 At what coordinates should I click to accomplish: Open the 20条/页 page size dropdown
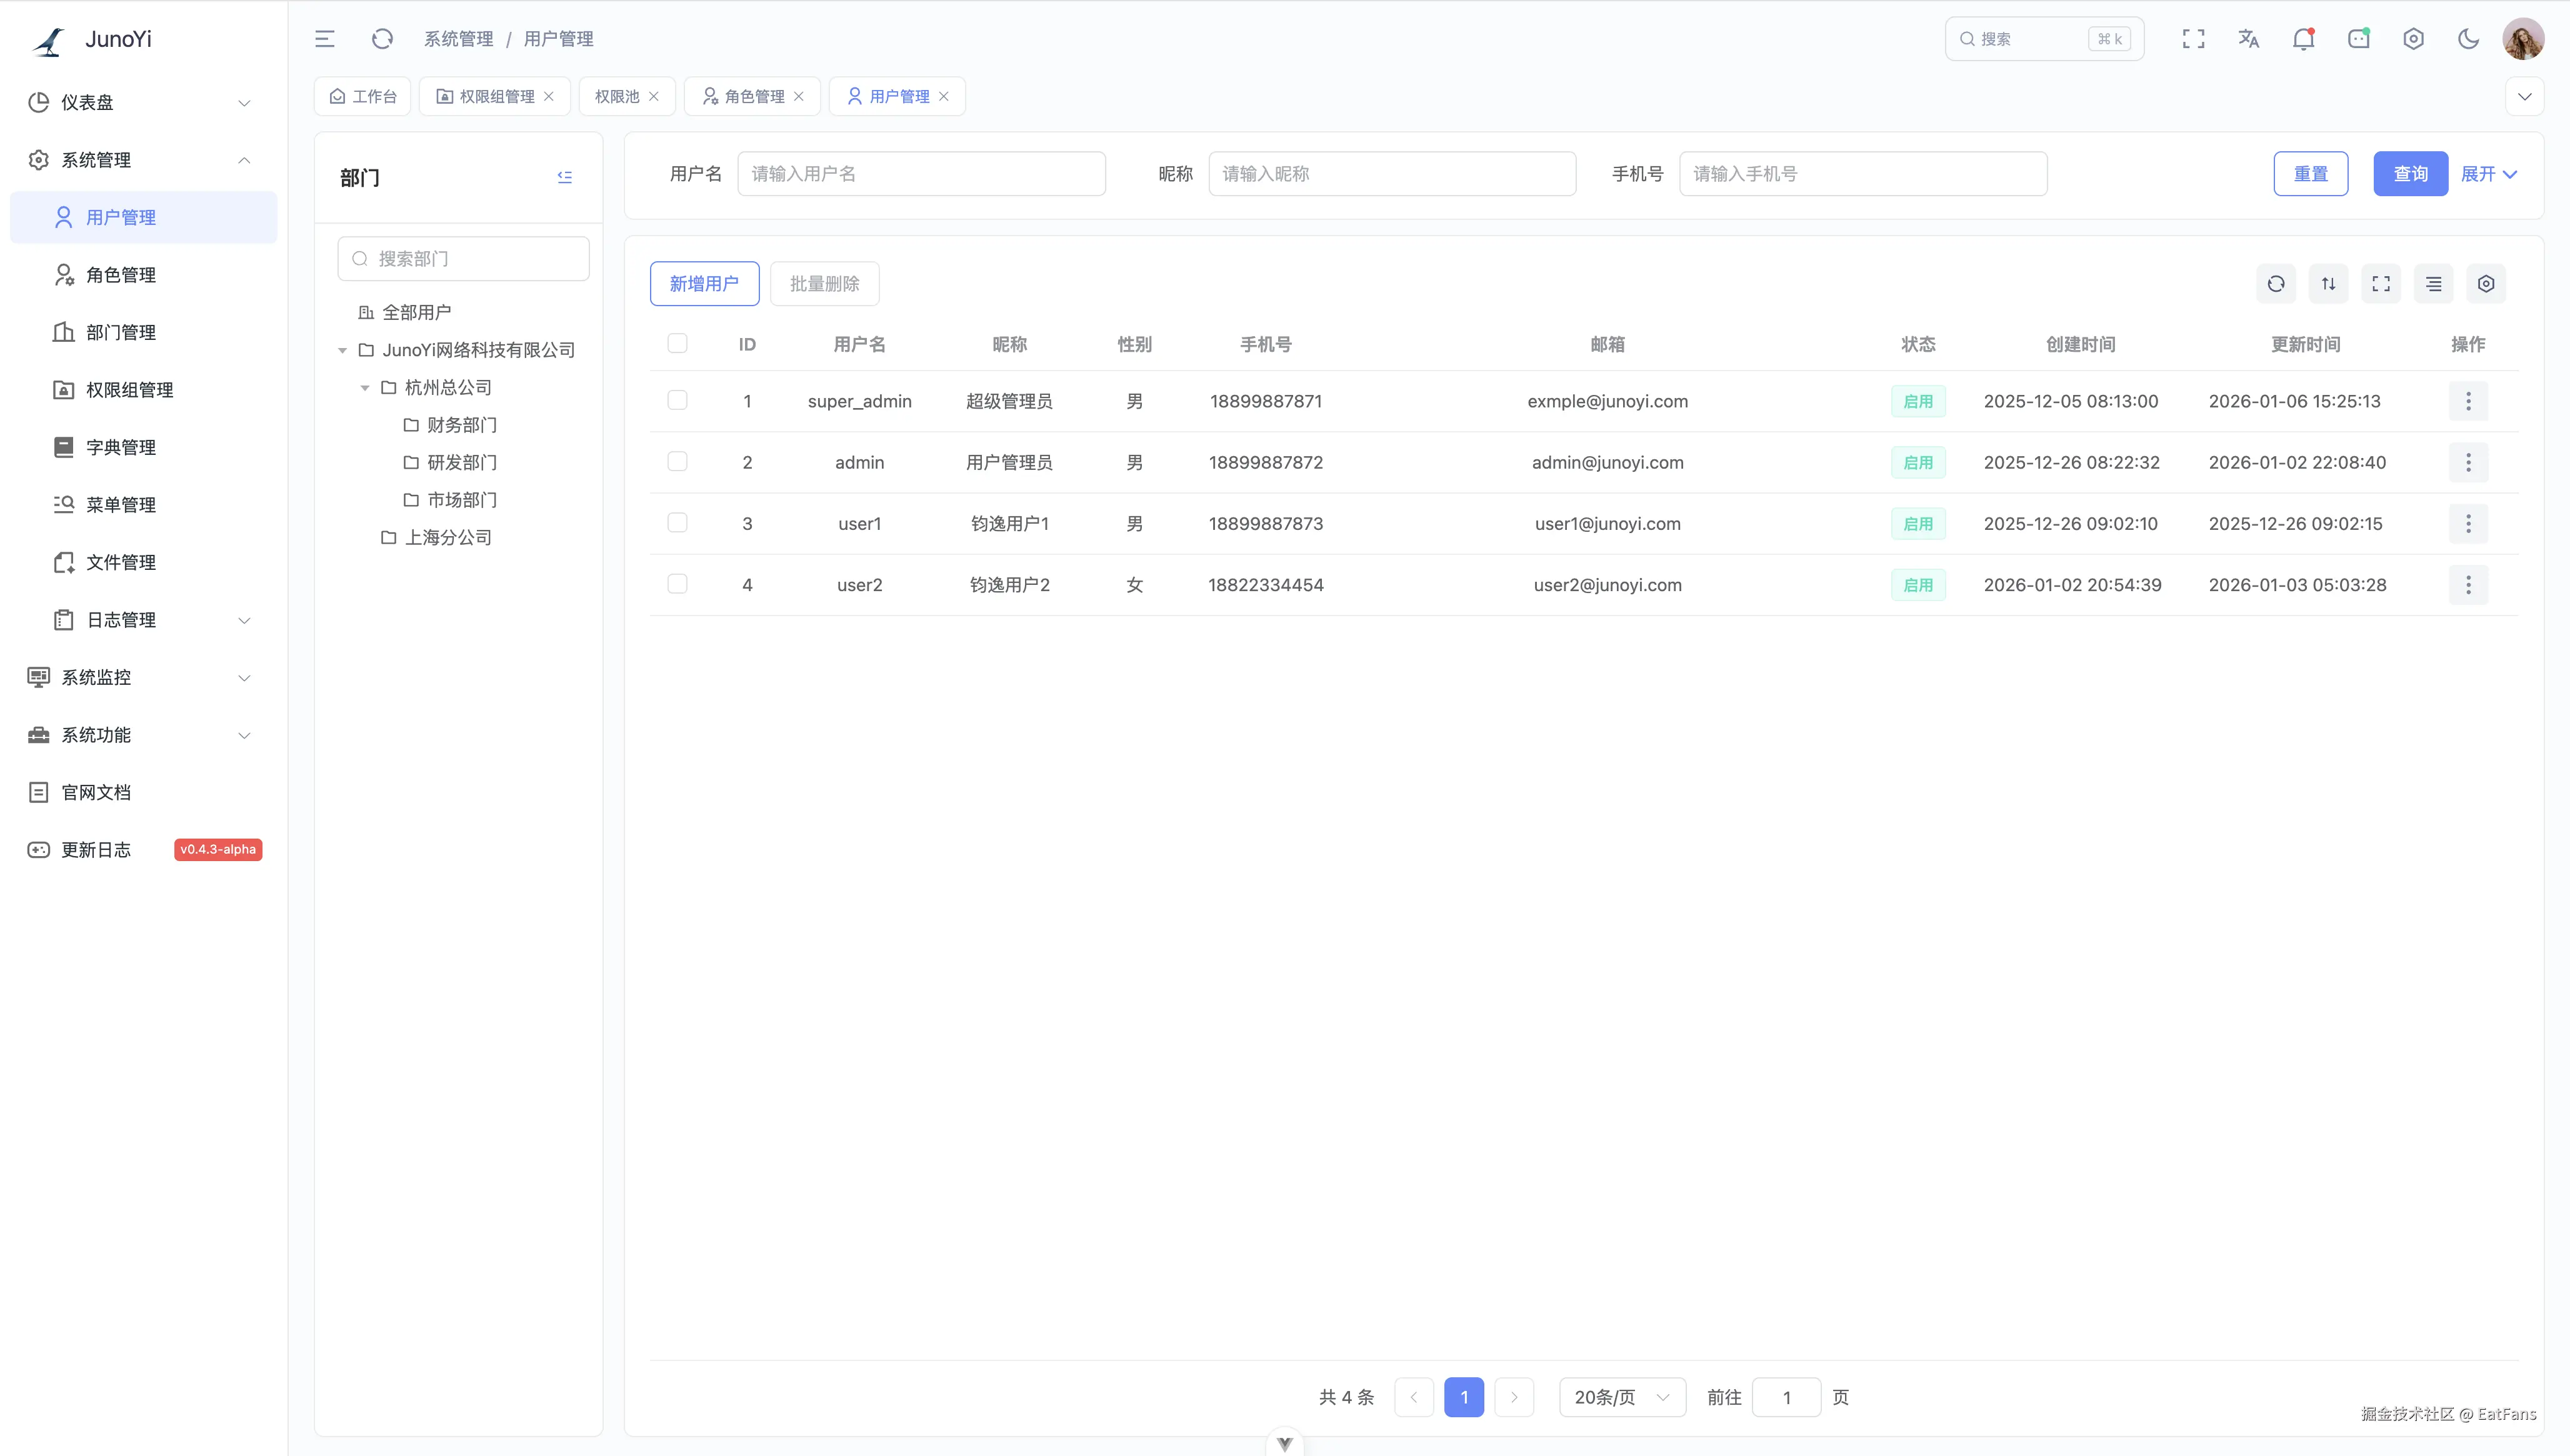click(1621, 1397)
